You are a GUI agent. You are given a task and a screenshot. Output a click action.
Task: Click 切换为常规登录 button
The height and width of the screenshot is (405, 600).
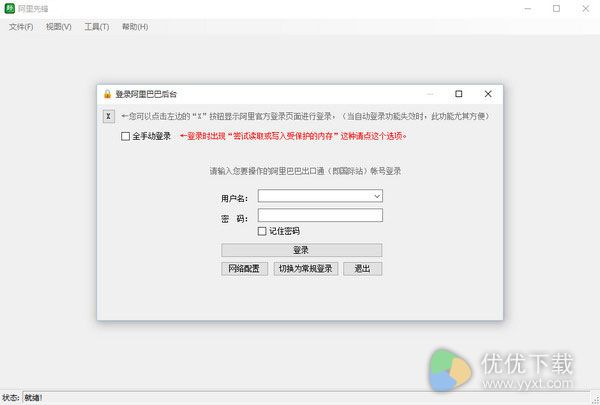point(305,269)
